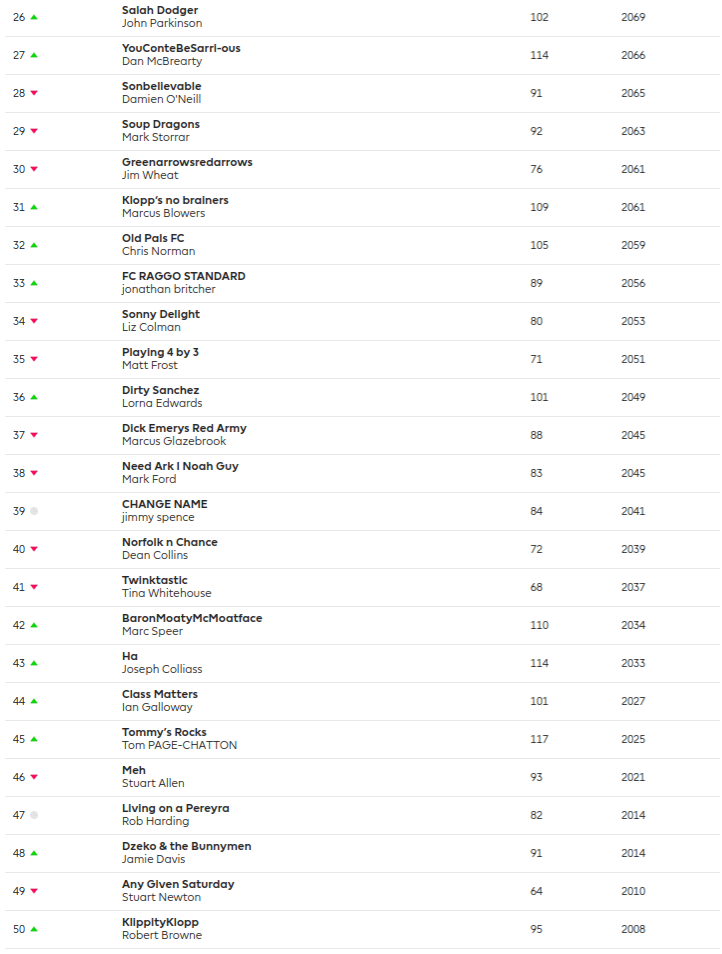Open YouConteBeSarri-ous team page
The width and height of the screenshot is (722, 954).
(181, 48)
